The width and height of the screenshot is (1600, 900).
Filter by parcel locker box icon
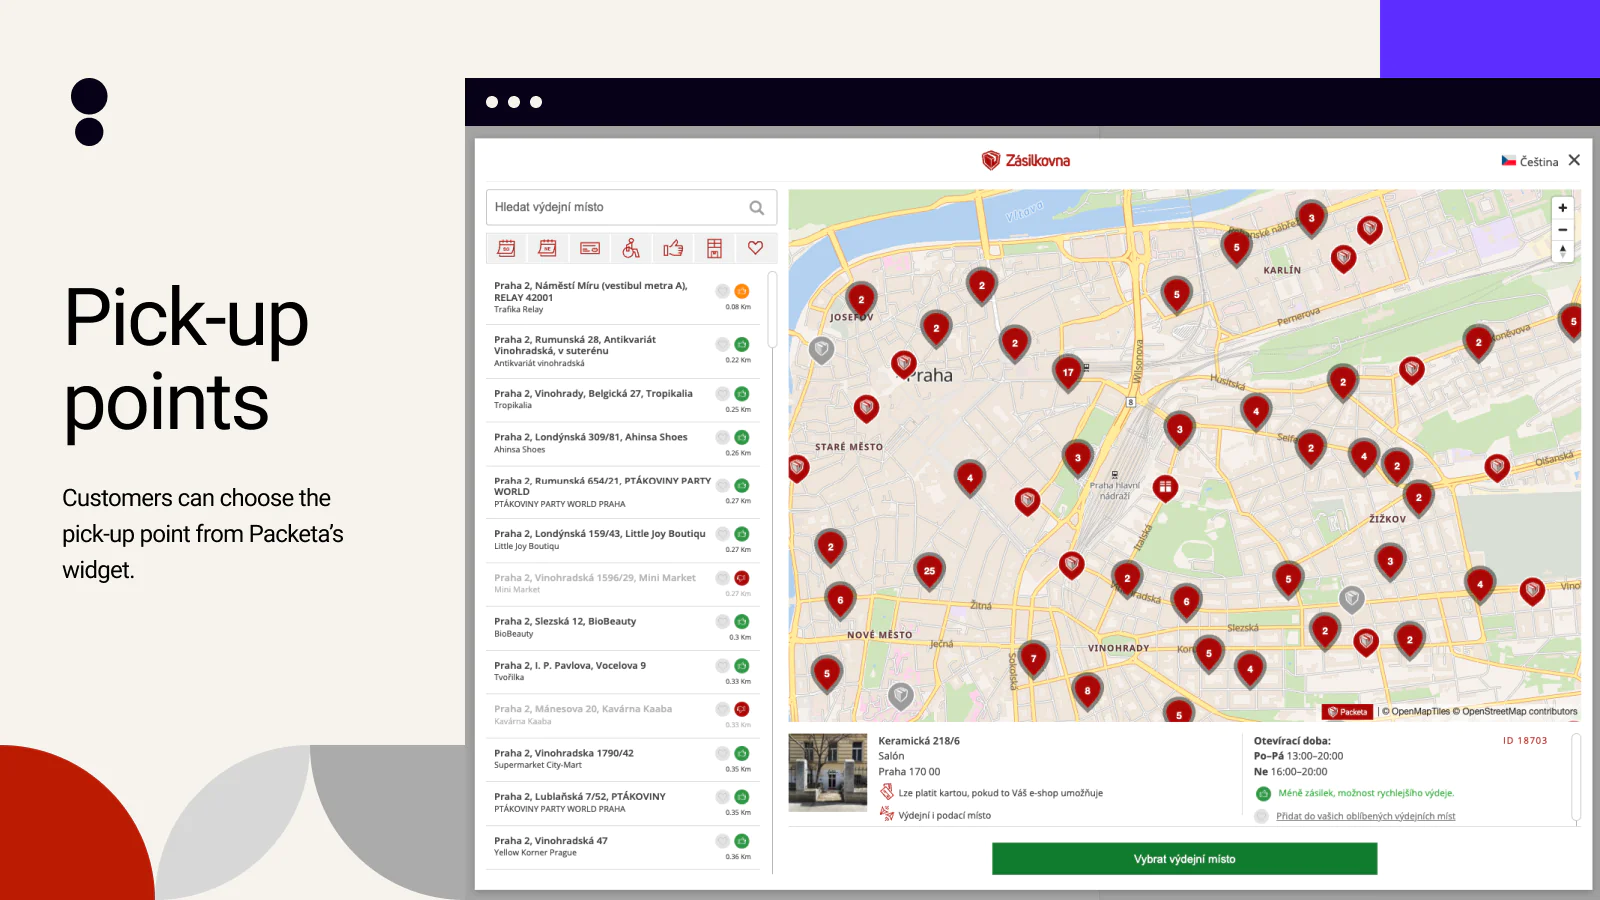click(x=714, y=248)
